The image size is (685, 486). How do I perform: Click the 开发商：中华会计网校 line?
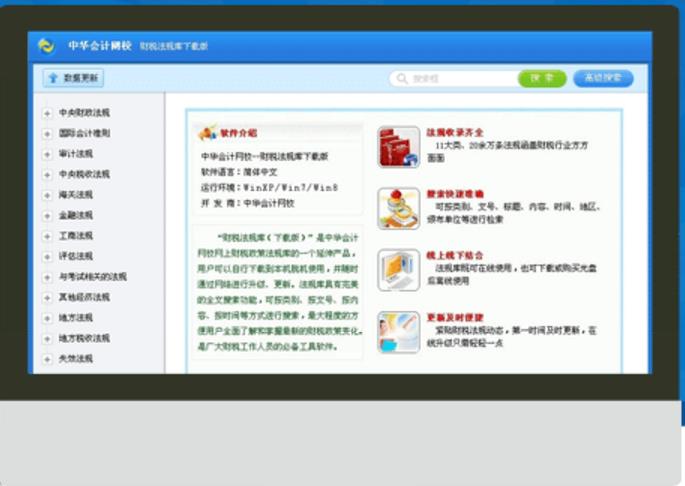(x=248, y=203)
